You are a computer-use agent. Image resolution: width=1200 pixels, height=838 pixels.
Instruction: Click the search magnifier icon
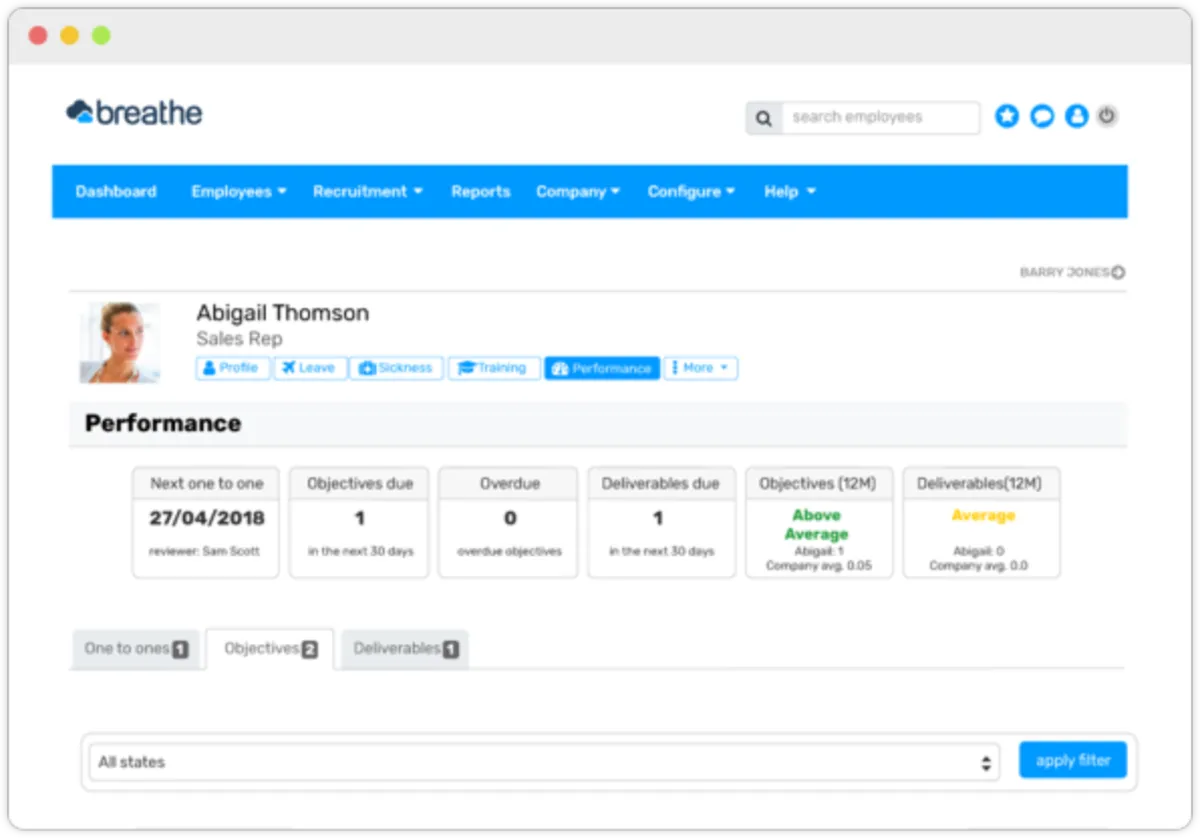click(764, 118)
